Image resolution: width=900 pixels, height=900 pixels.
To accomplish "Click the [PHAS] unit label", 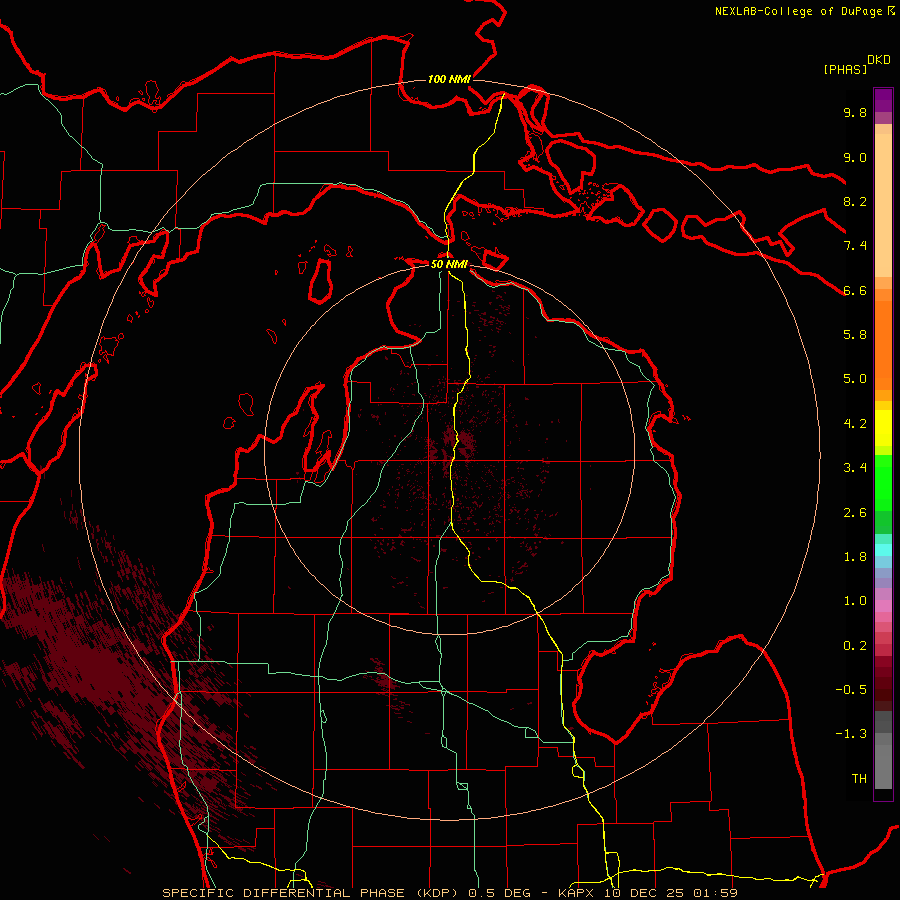I will click(845, 69).
